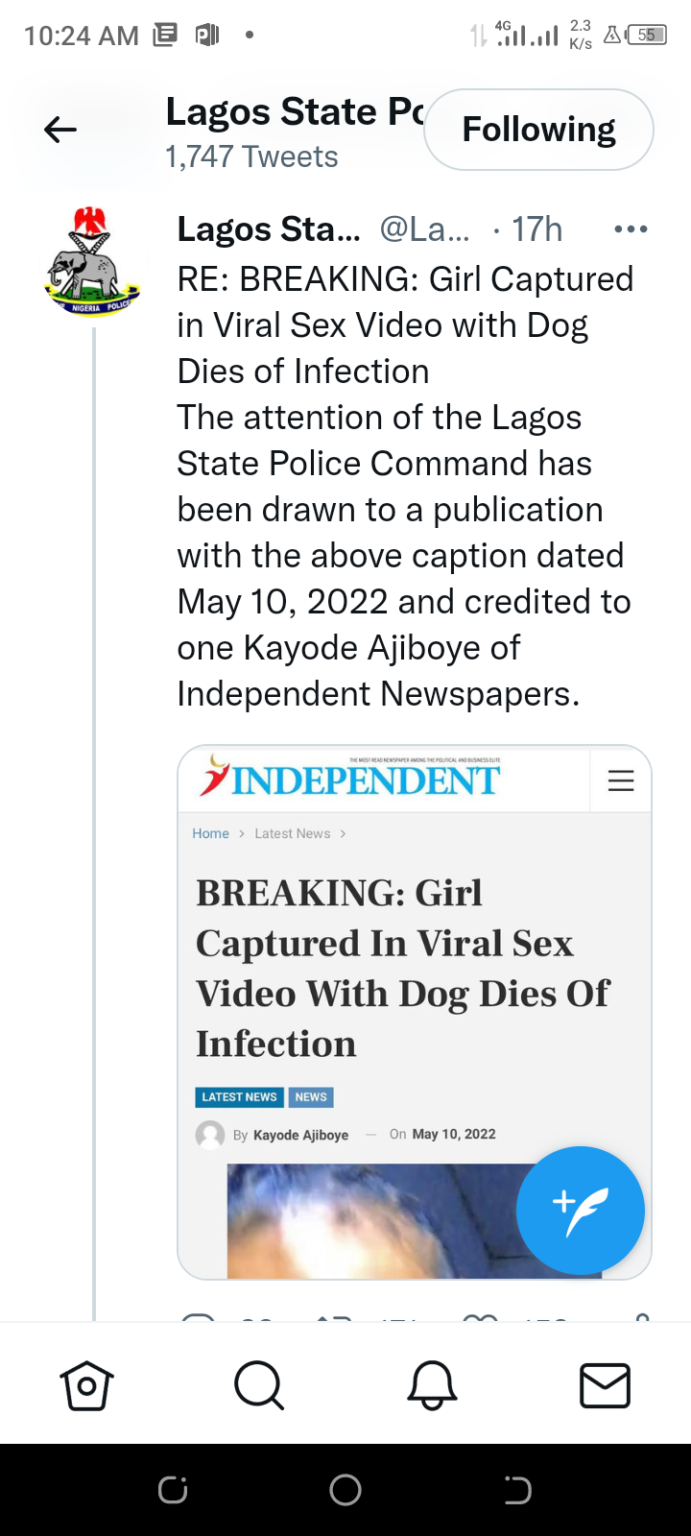The width and height of the screenshot is (691, 1536).
Task: Click the Latest News breadcrumb
Action: (x=292, y=833)
